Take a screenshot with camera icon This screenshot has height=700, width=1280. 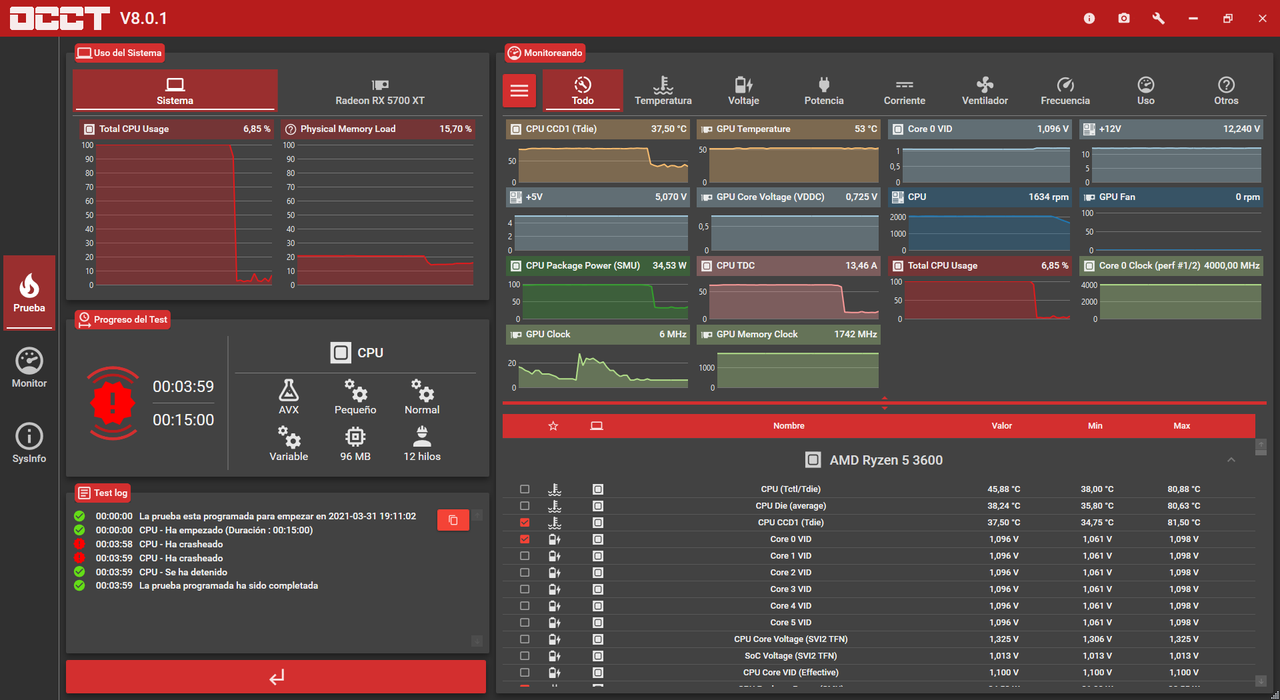(1124, 19)
